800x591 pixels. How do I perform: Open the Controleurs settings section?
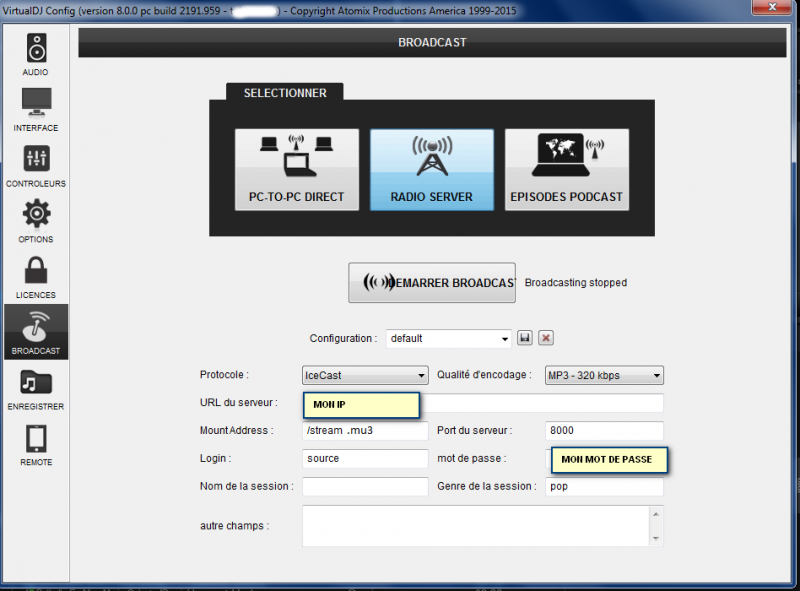click(x=36, y=166)
